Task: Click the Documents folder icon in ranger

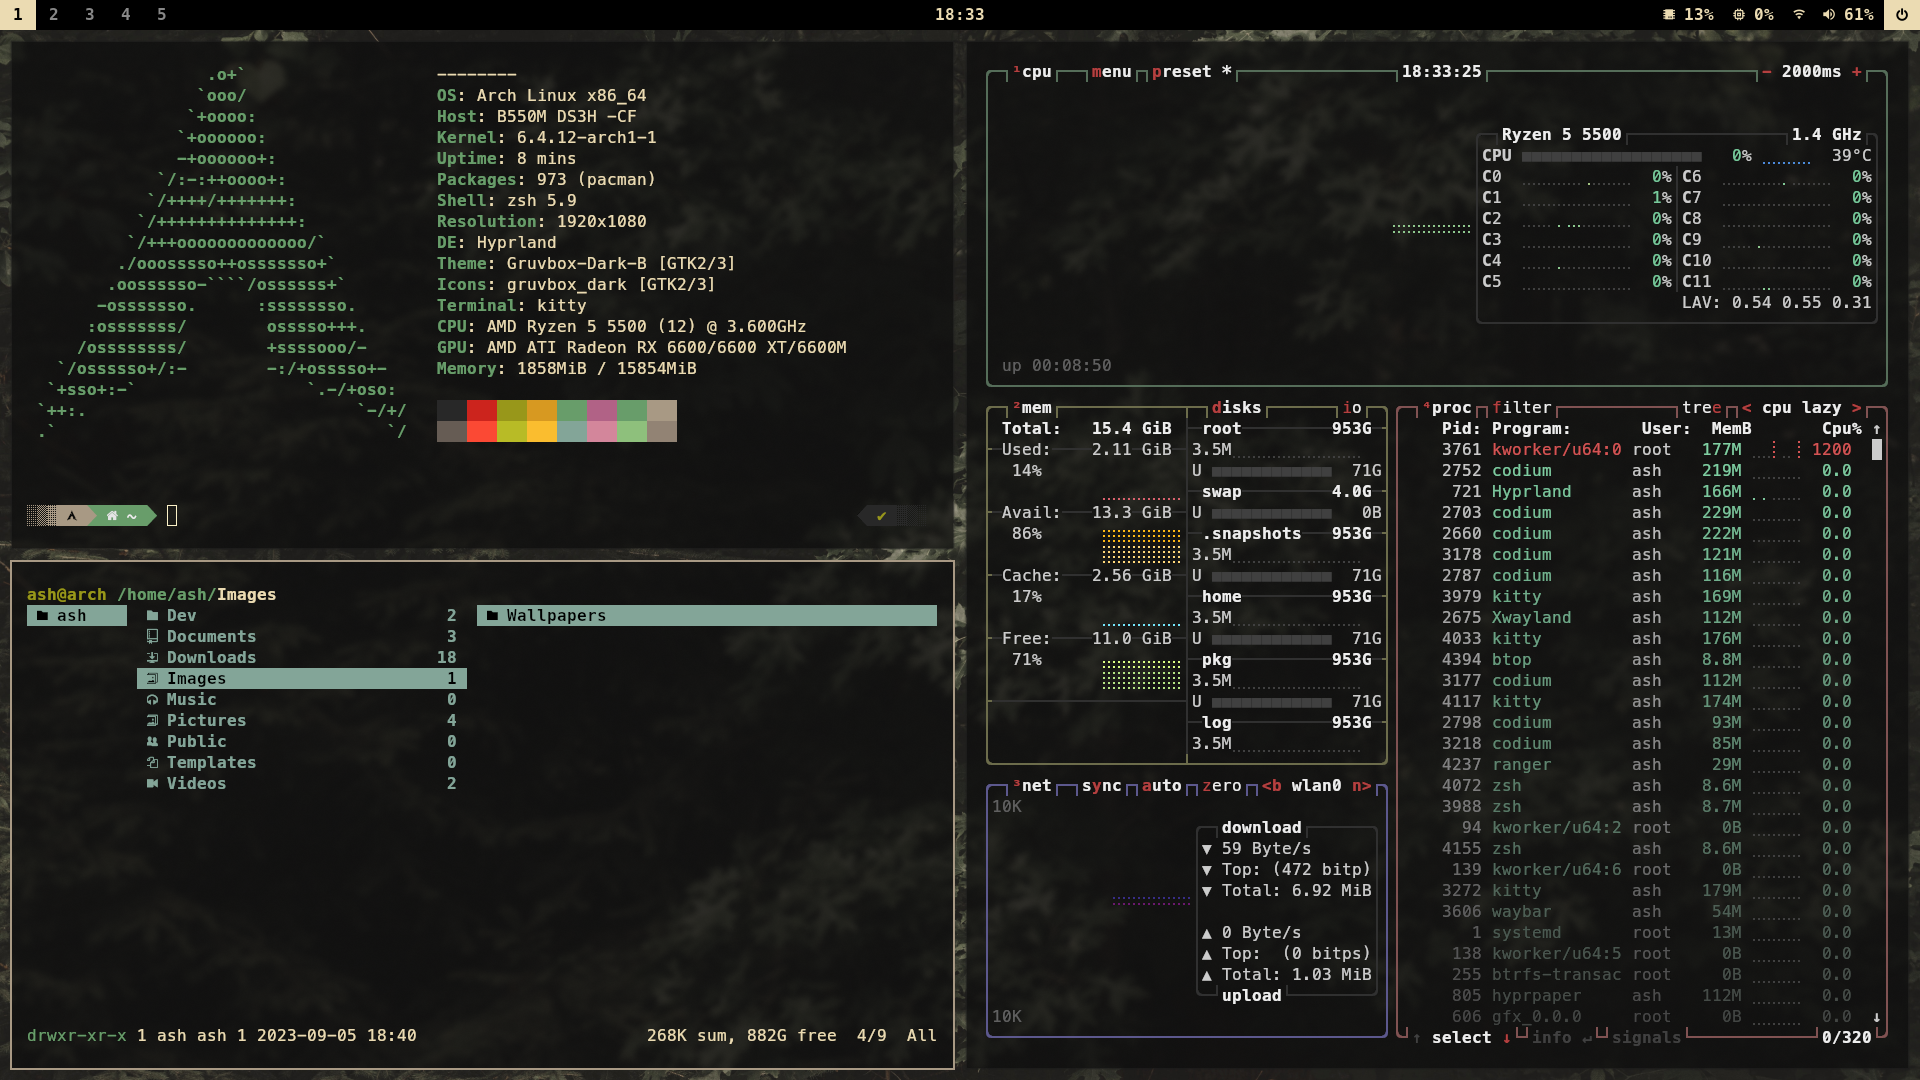Action: 152,637
